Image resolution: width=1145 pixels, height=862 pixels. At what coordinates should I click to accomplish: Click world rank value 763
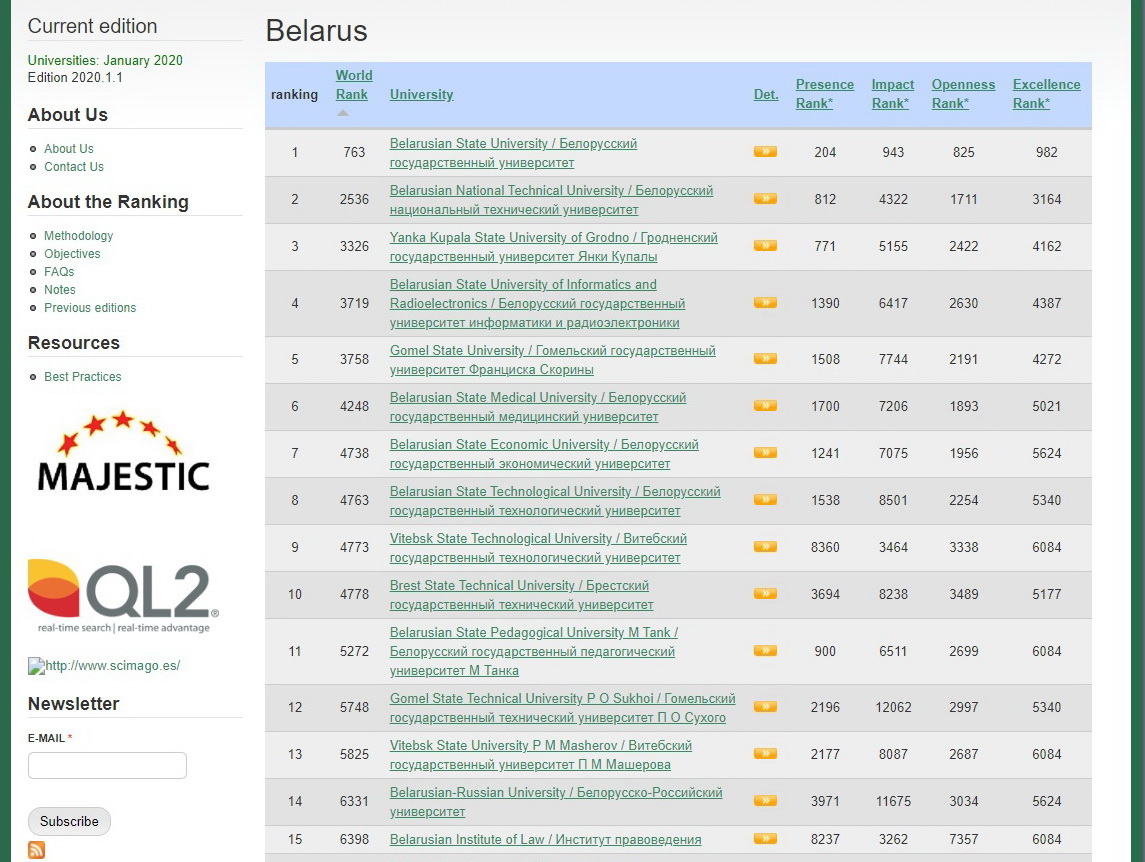click(x=354, y=152)
